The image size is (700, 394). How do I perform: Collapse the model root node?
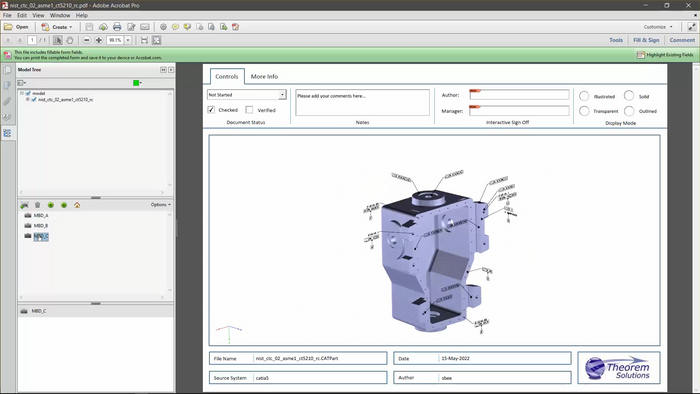pos(21,93)
